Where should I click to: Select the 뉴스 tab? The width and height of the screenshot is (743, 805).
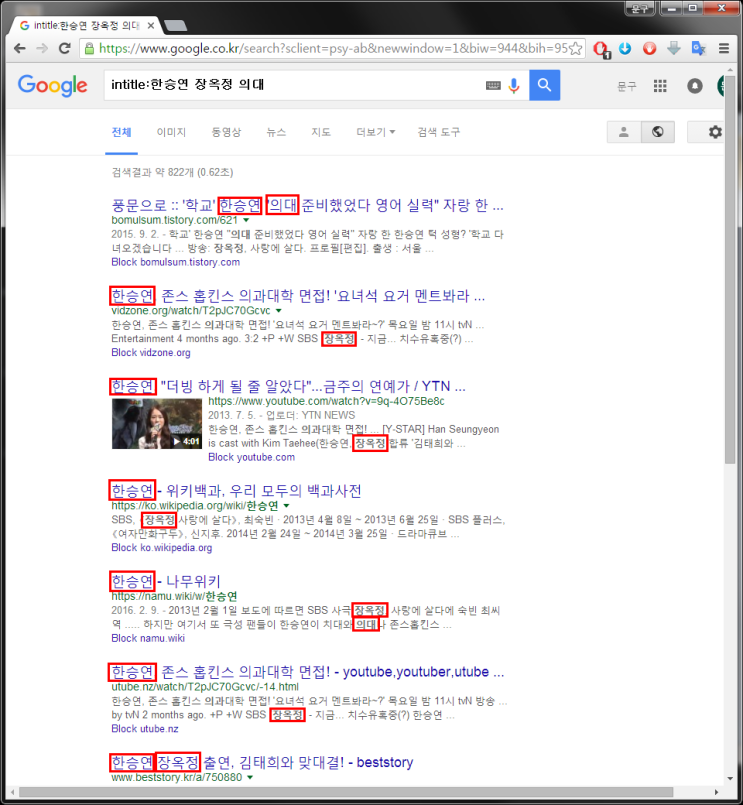[276, 132]
